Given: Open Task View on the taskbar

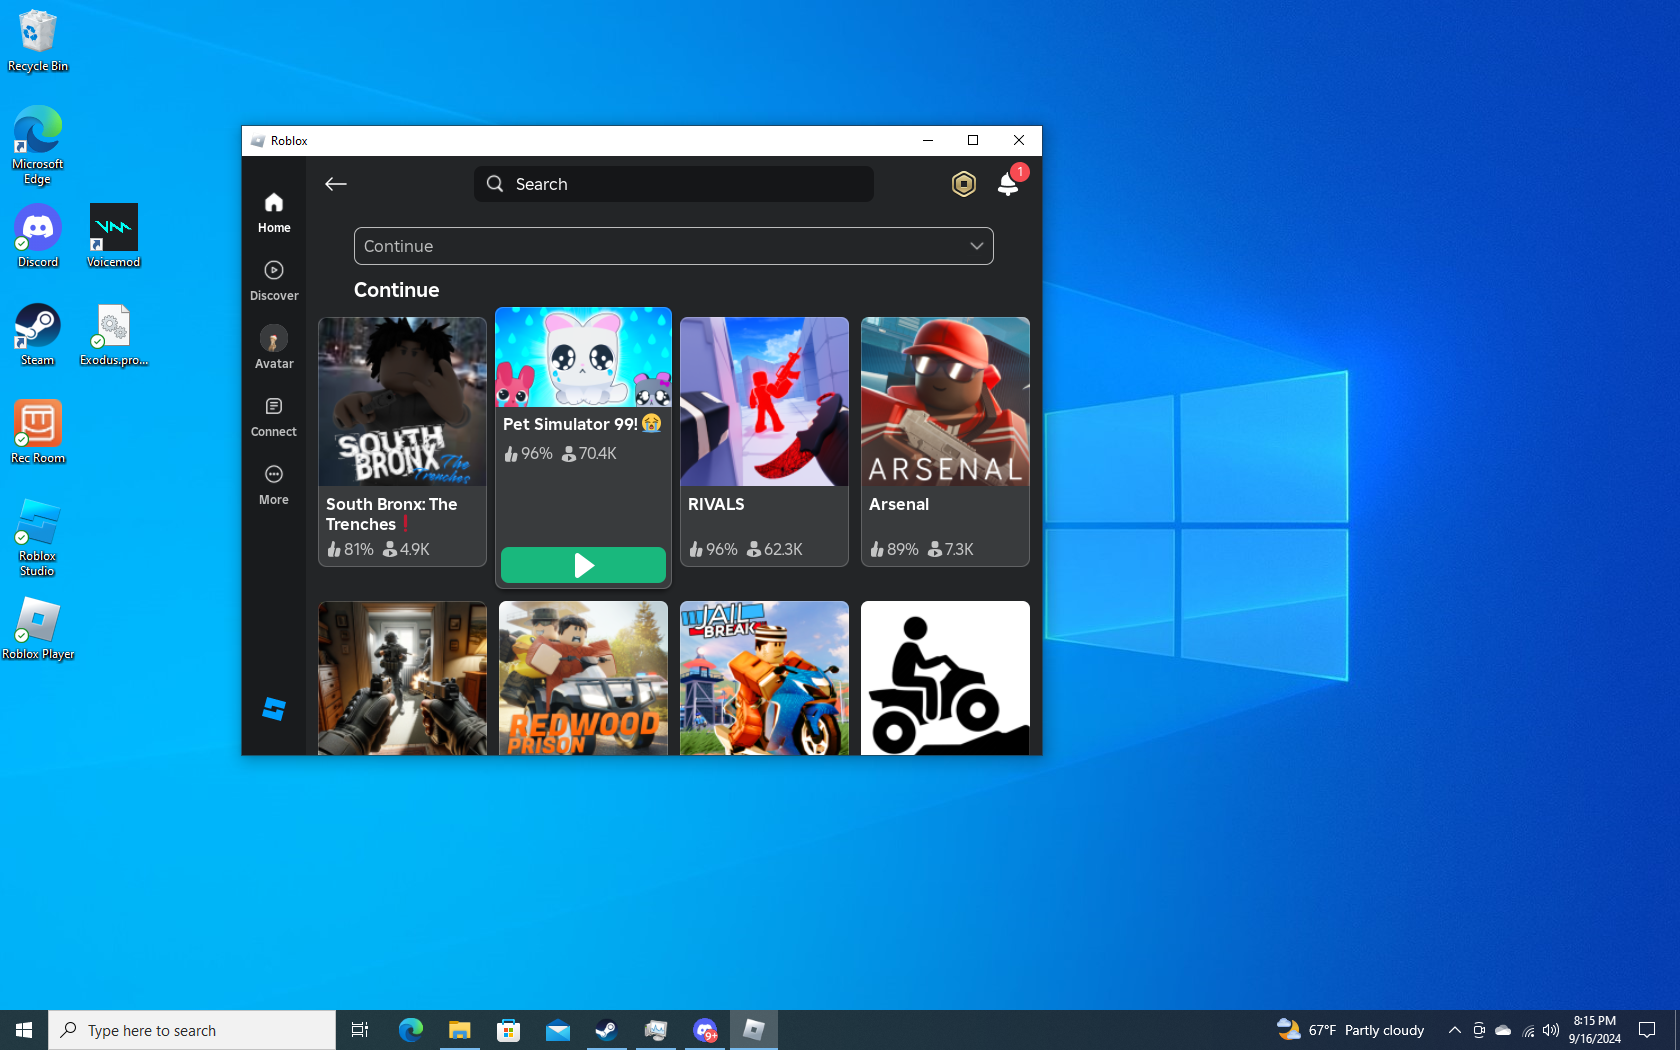Looking at the screenshot, I should [360, 1030].
